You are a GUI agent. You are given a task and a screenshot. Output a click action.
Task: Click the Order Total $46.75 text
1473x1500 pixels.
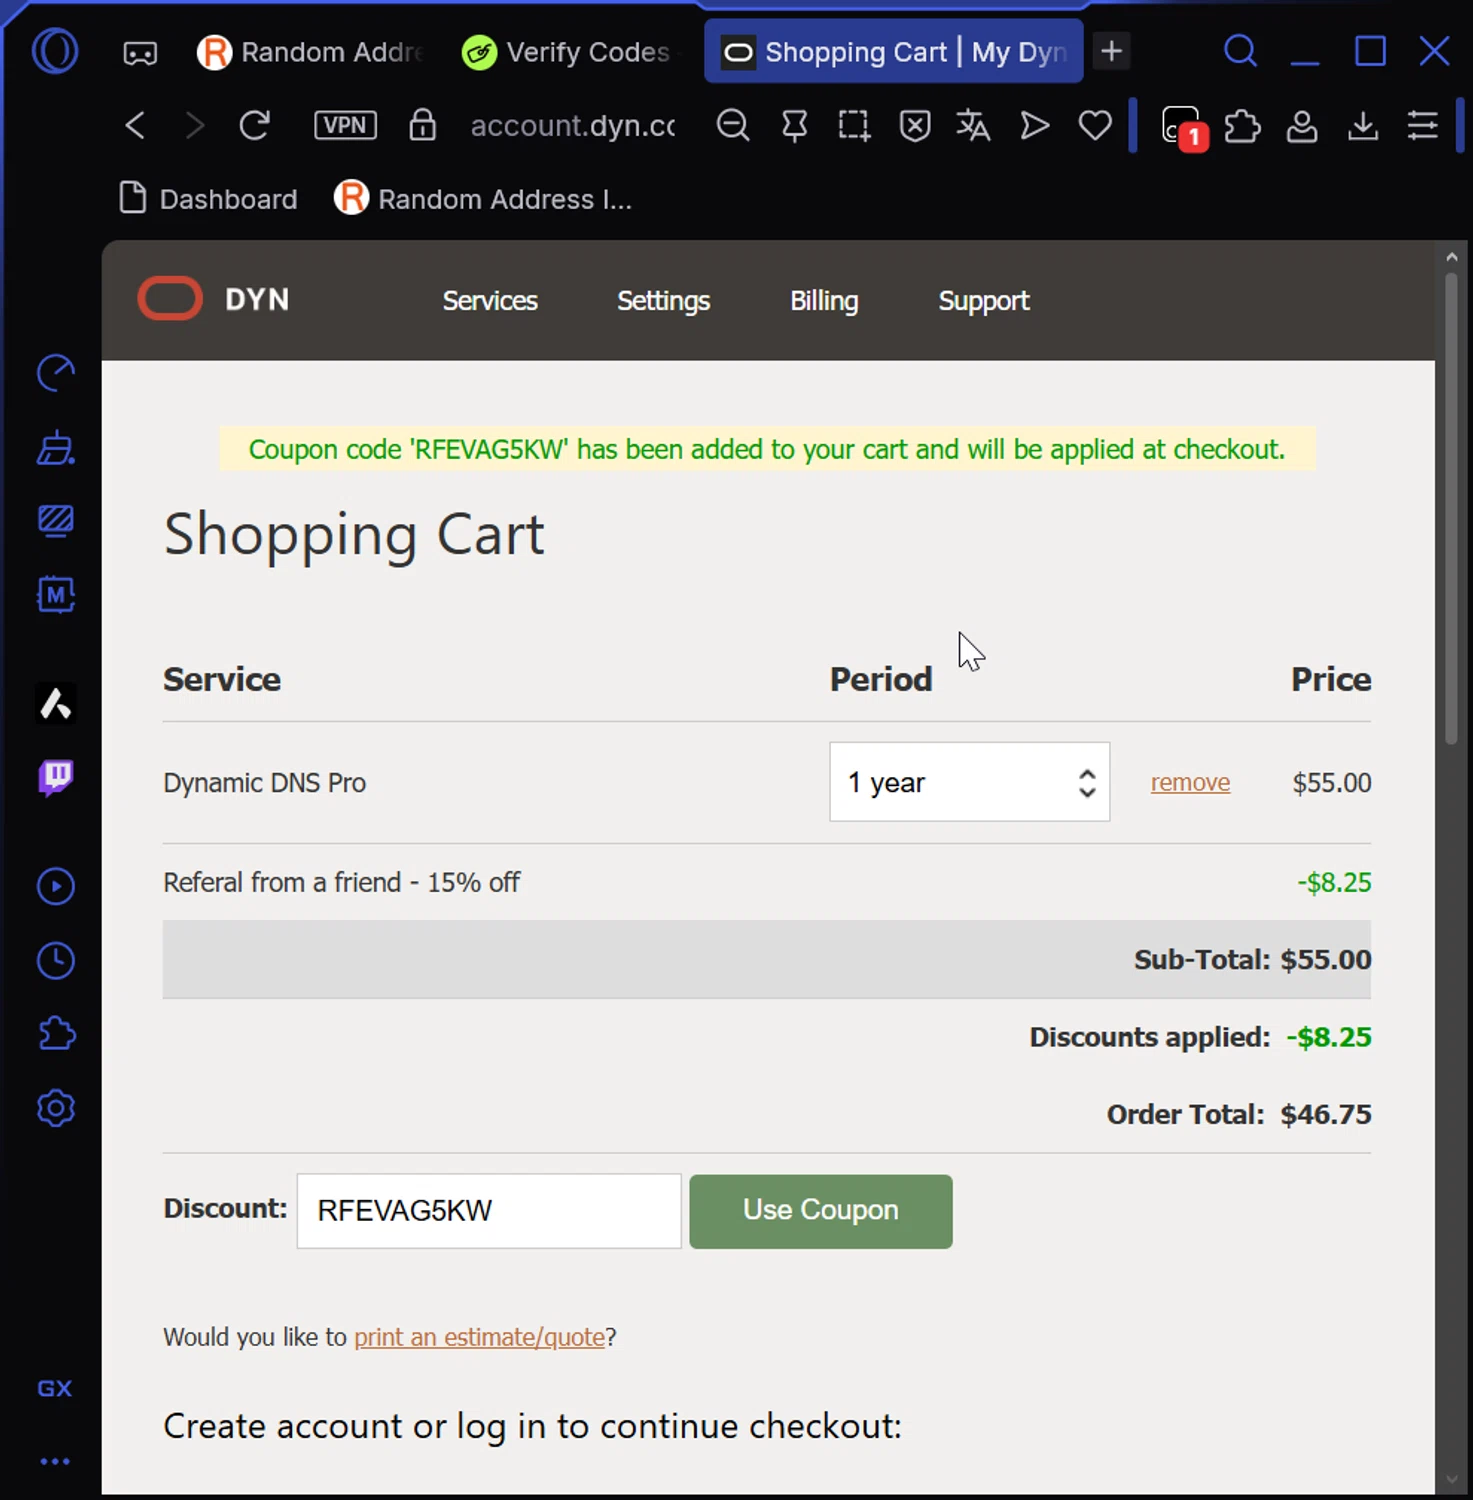(1239, 1114)
